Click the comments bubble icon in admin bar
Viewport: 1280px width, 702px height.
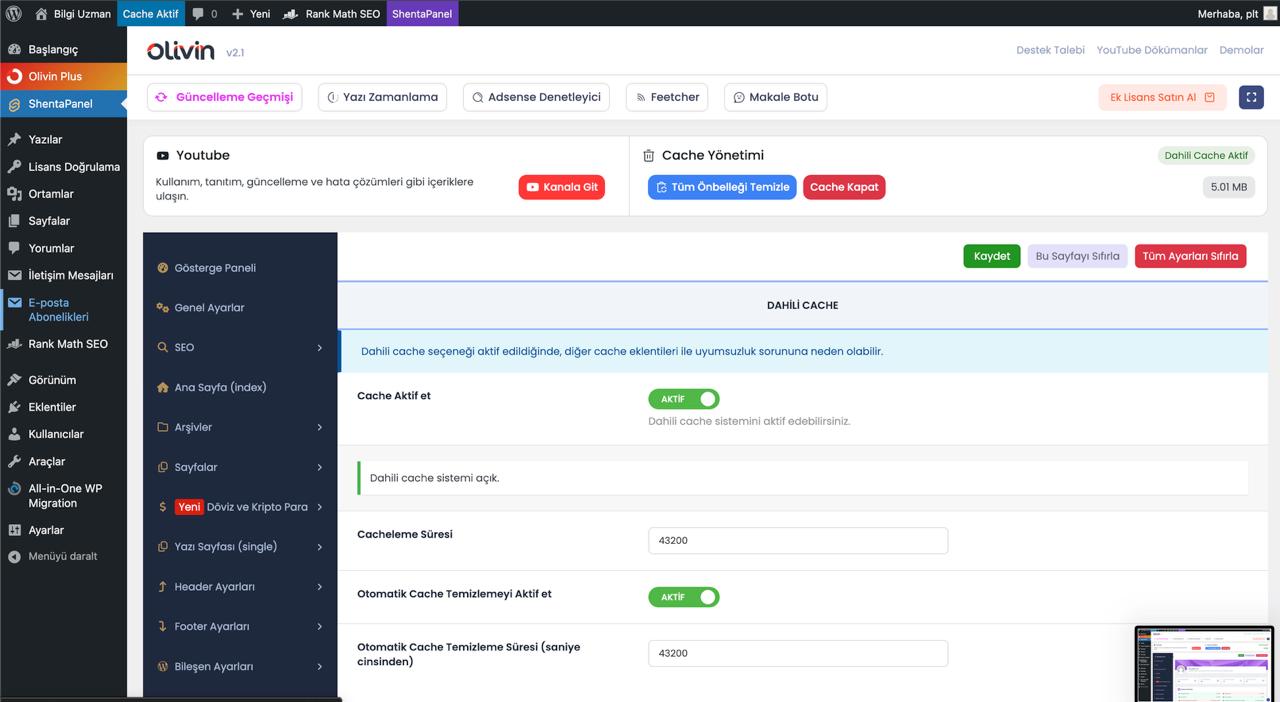point(198,14)
